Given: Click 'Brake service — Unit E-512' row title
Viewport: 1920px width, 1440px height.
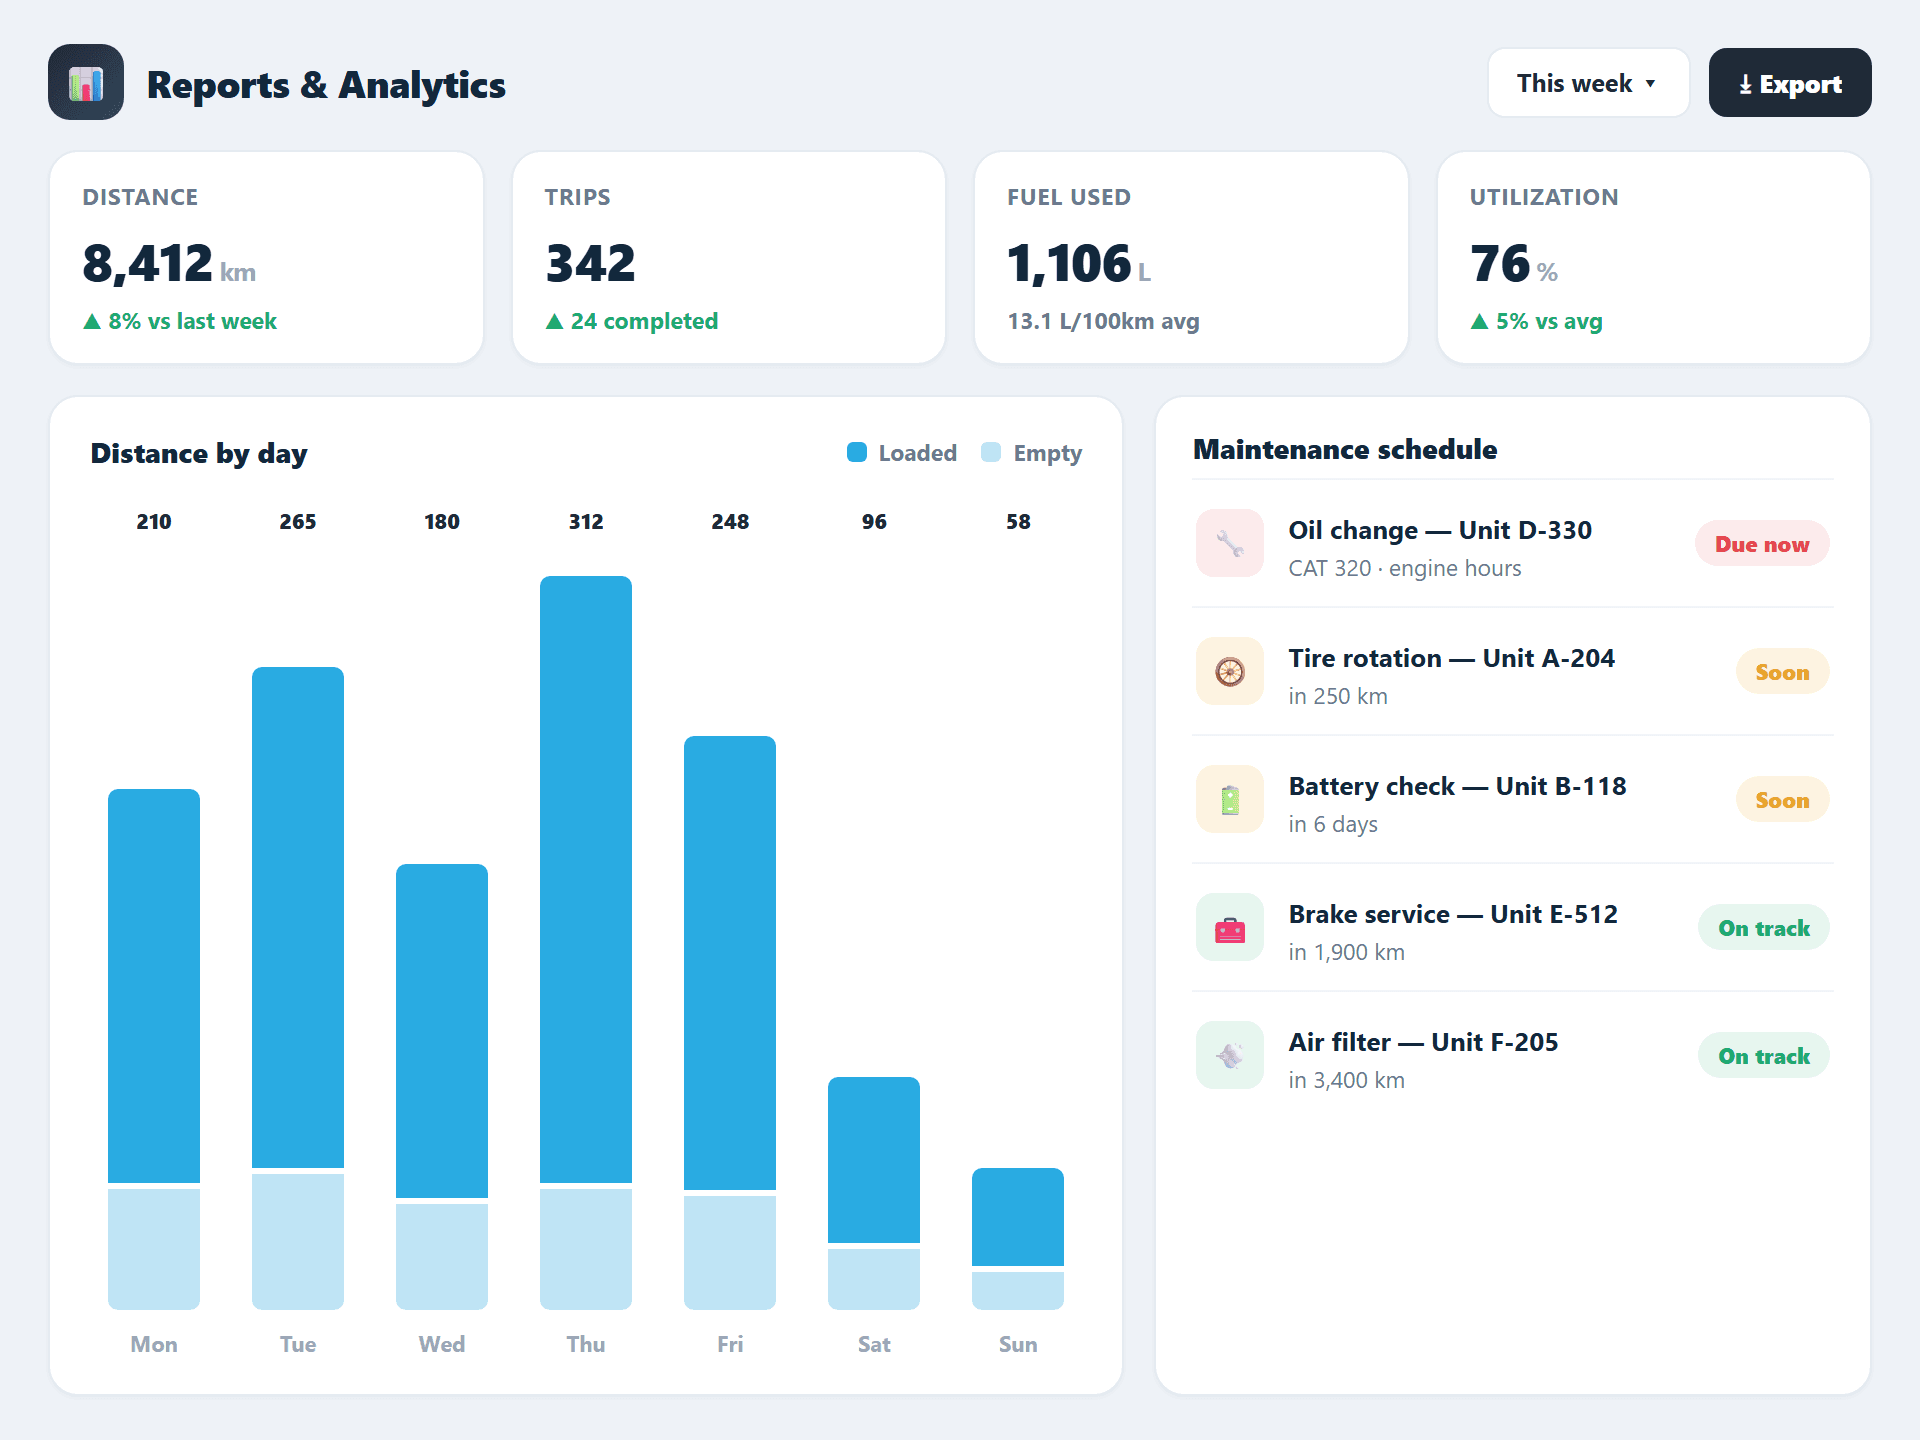Looking at the screenshot, I should pyautogui.click(x=1453, y=914).
